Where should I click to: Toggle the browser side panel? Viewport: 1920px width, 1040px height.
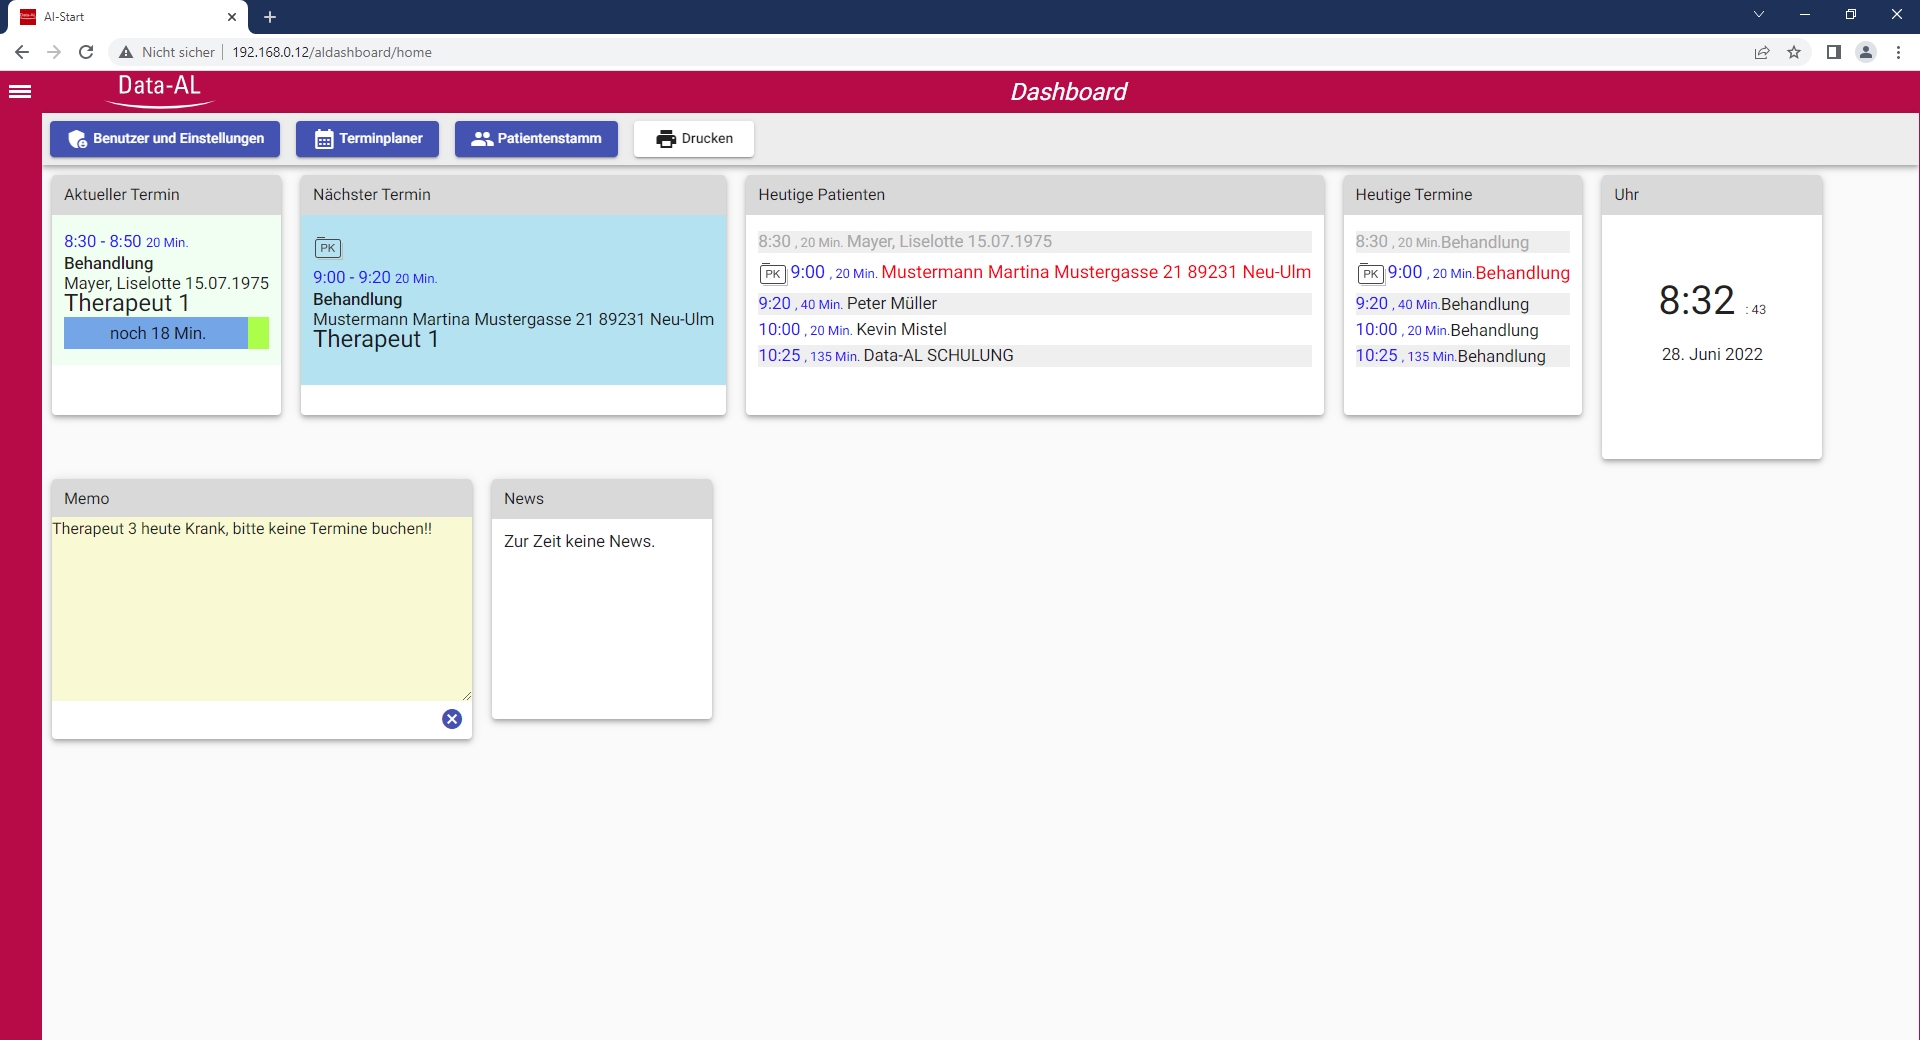[x=1834, y=52]
